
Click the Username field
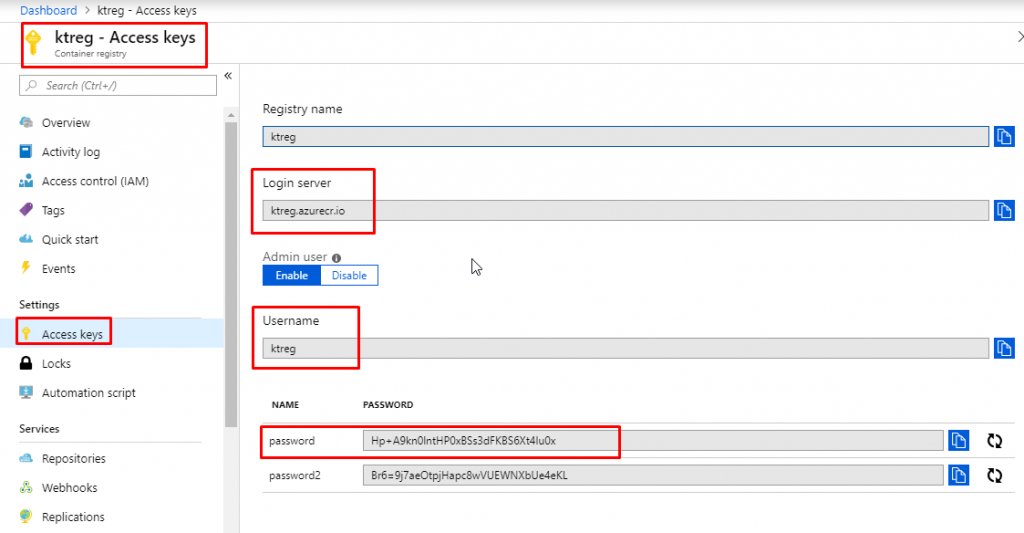626,348
